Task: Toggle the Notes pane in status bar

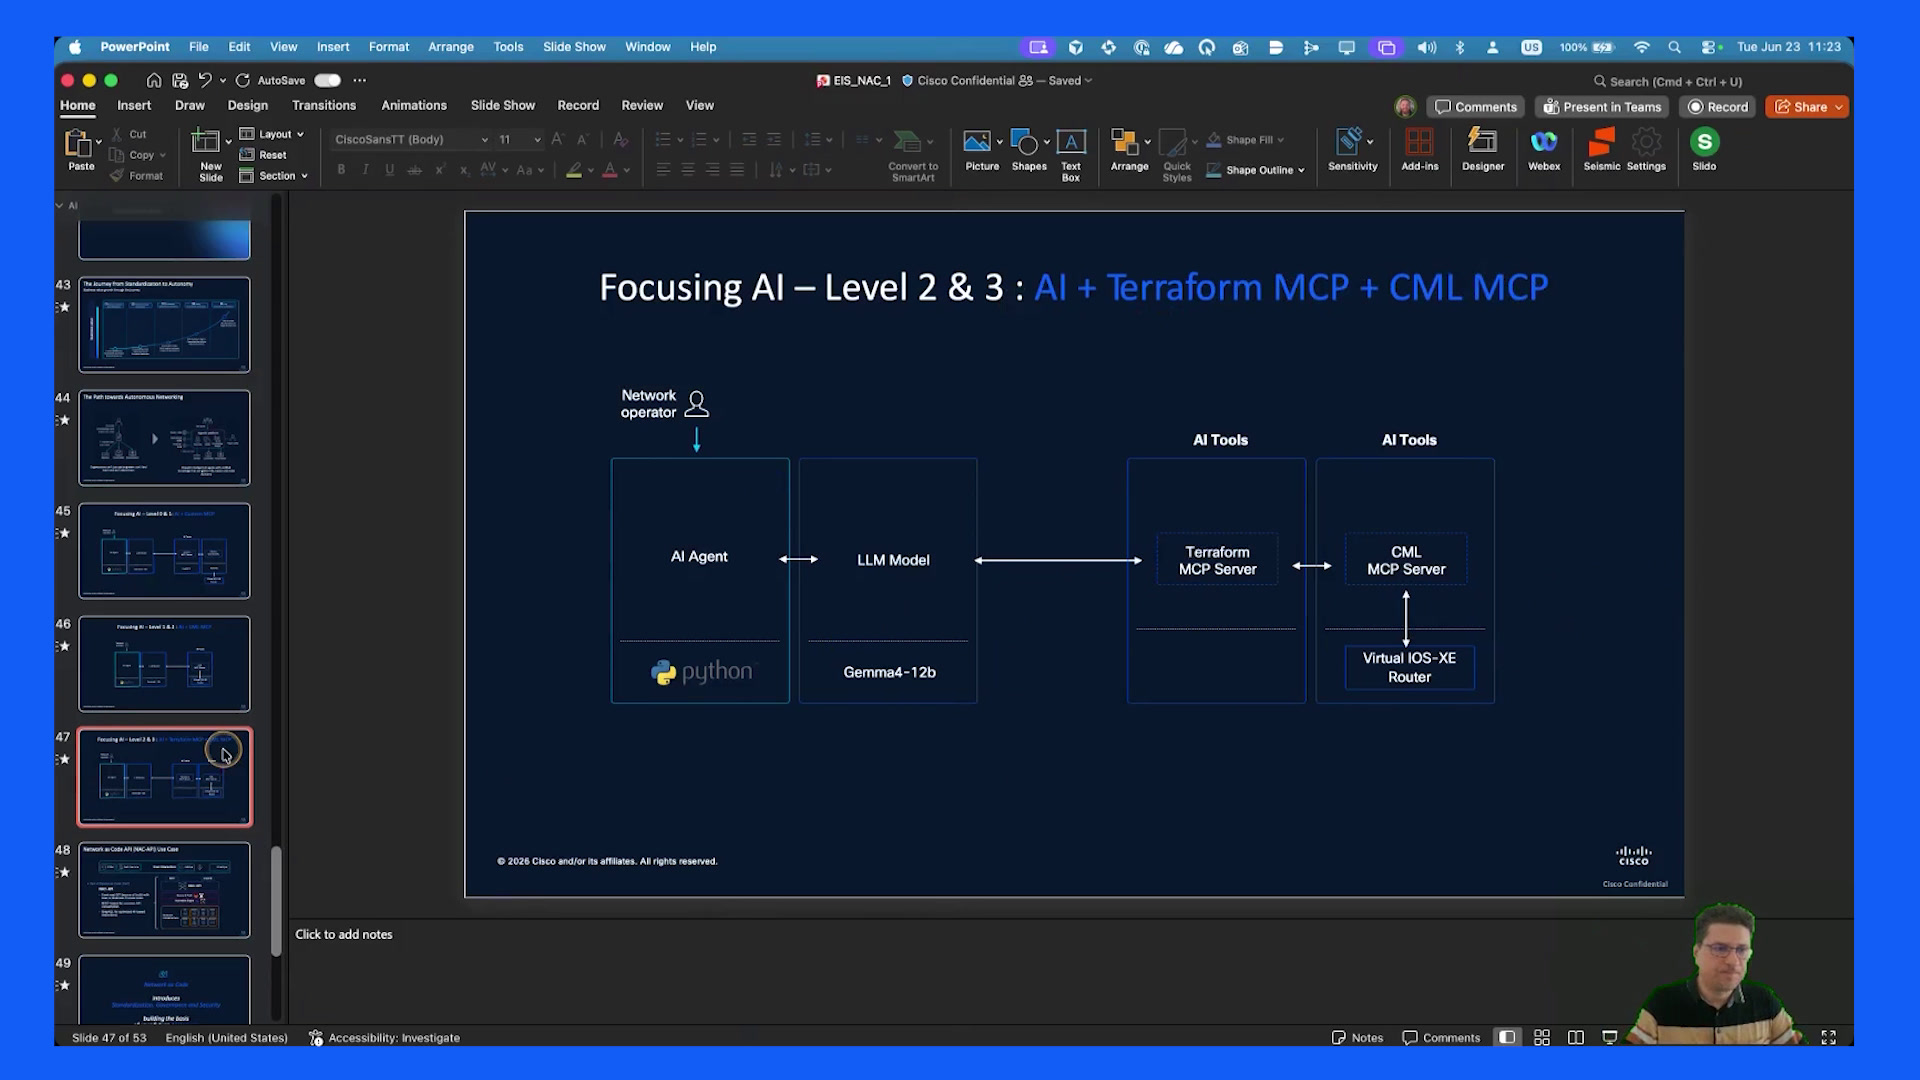Action: 1357,1038
